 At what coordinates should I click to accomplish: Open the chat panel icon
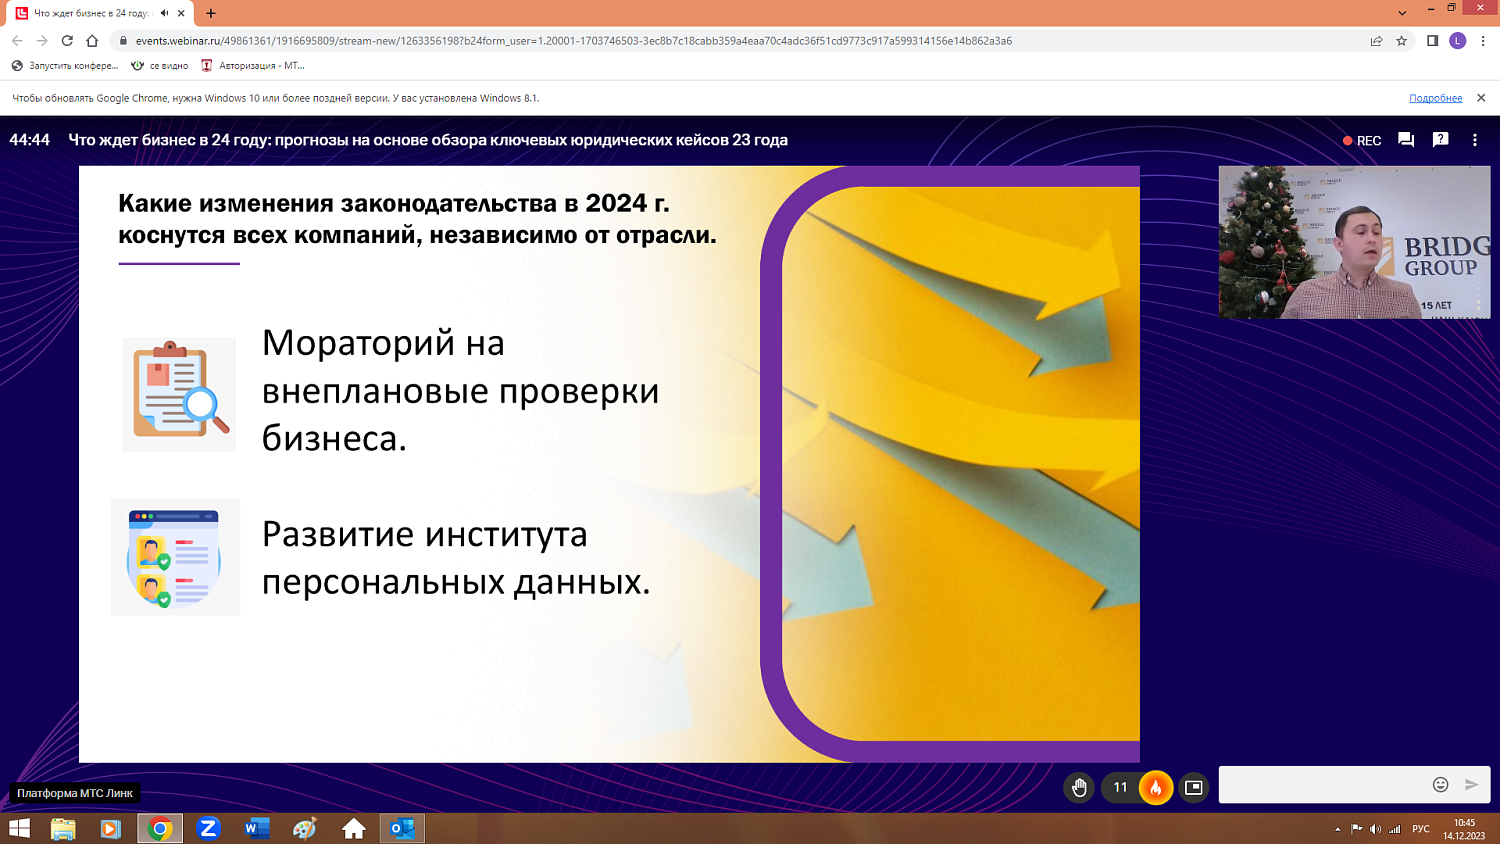click(1406, 140)
